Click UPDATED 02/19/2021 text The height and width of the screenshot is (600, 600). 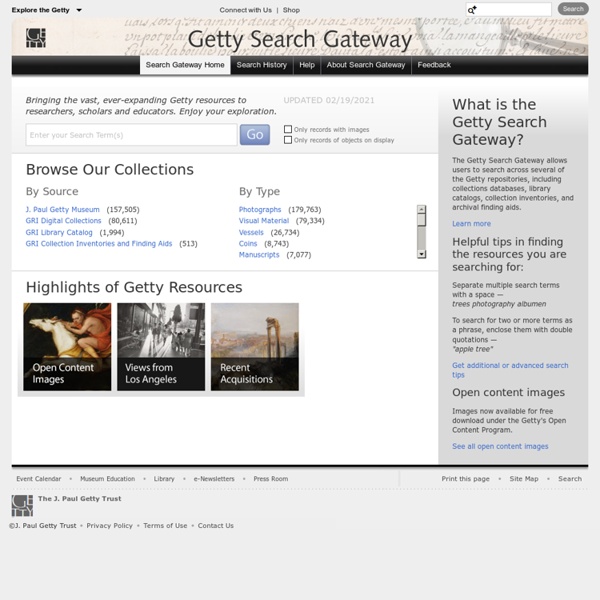pos(329,100)
